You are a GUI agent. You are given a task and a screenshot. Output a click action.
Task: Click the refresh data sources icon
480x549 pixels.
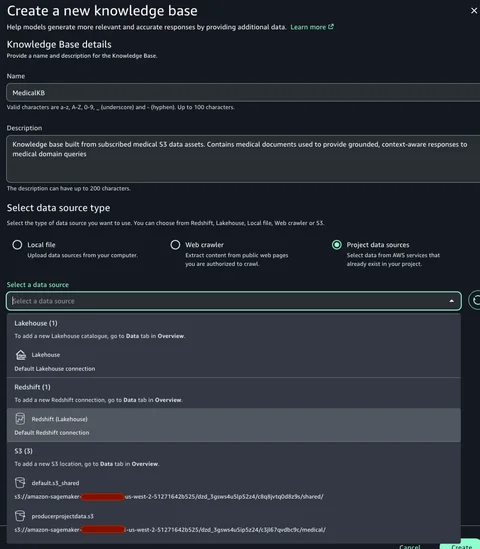click(x=475, y=300)
